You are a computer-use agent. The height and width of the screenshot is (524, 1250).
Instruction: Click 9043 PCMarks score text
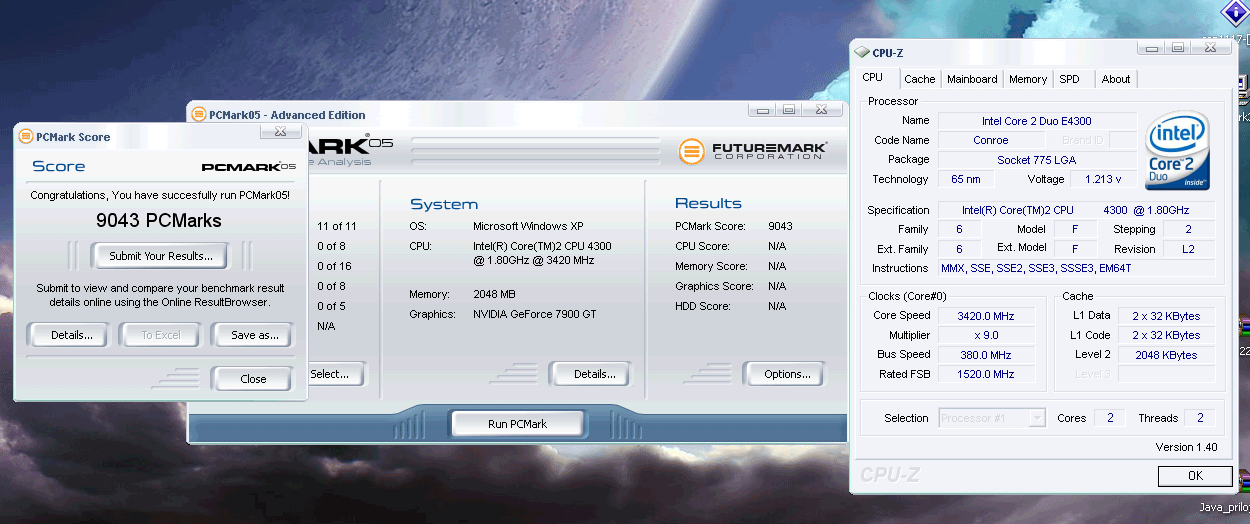[159, 220]
